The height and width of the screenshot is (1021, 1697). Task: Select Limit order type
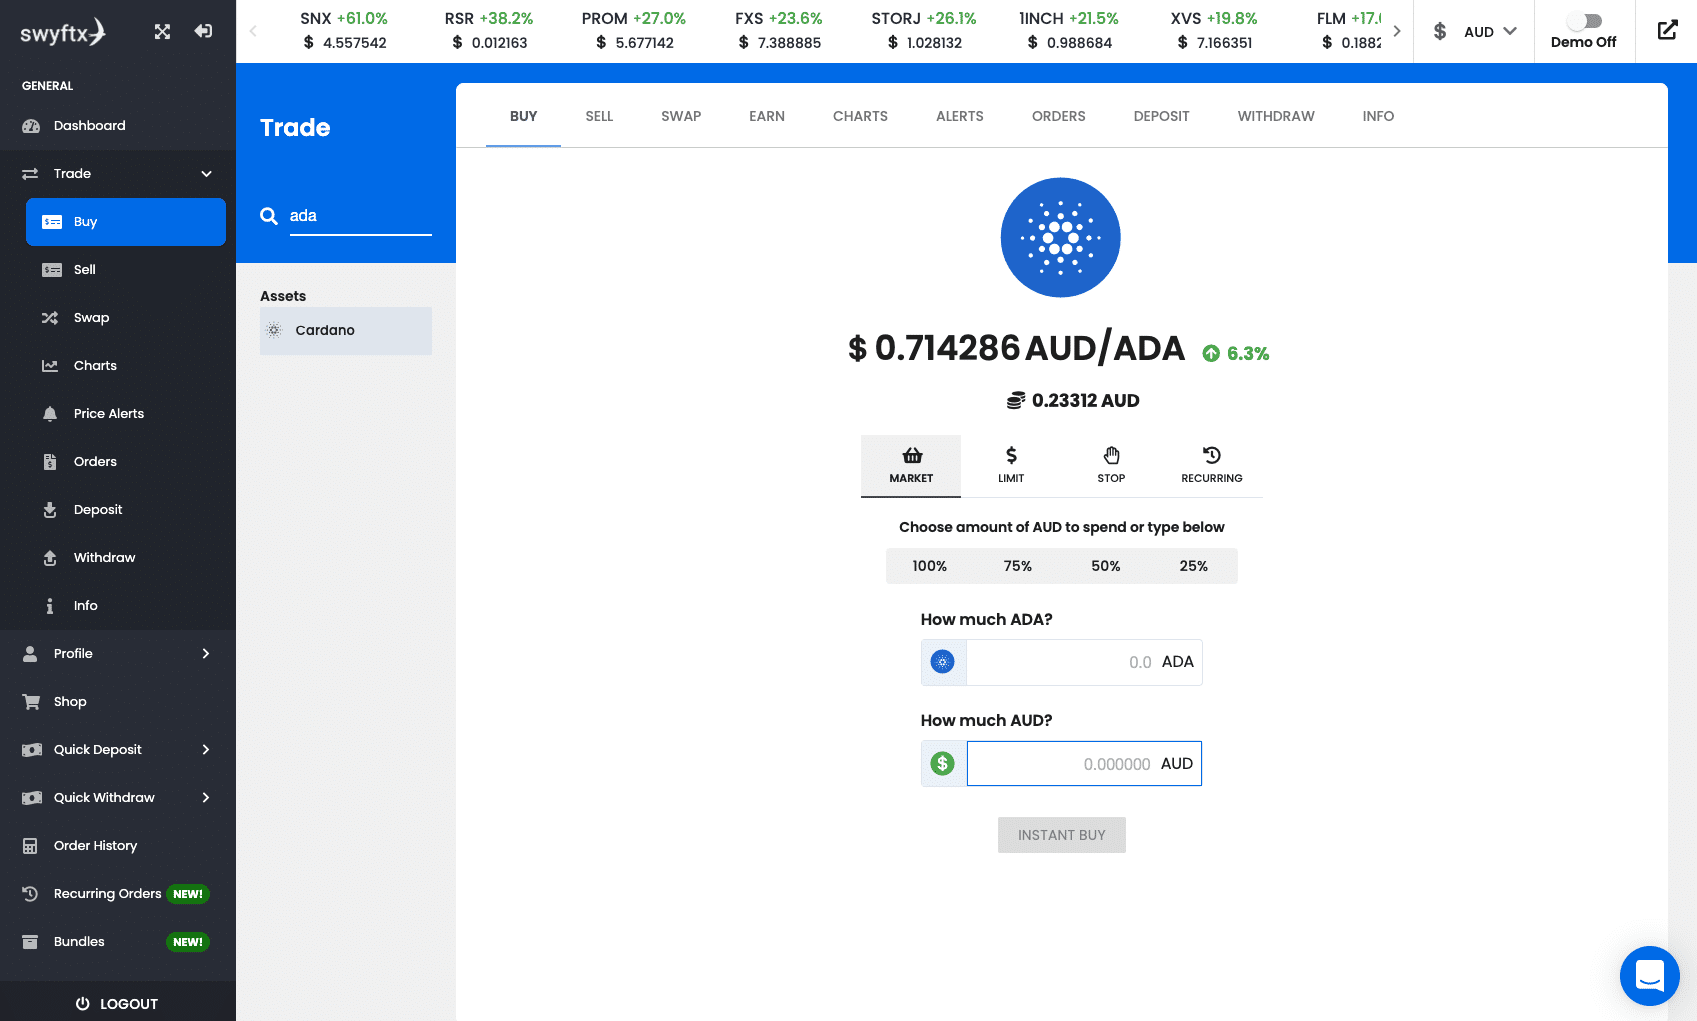tap(1011, 465)
